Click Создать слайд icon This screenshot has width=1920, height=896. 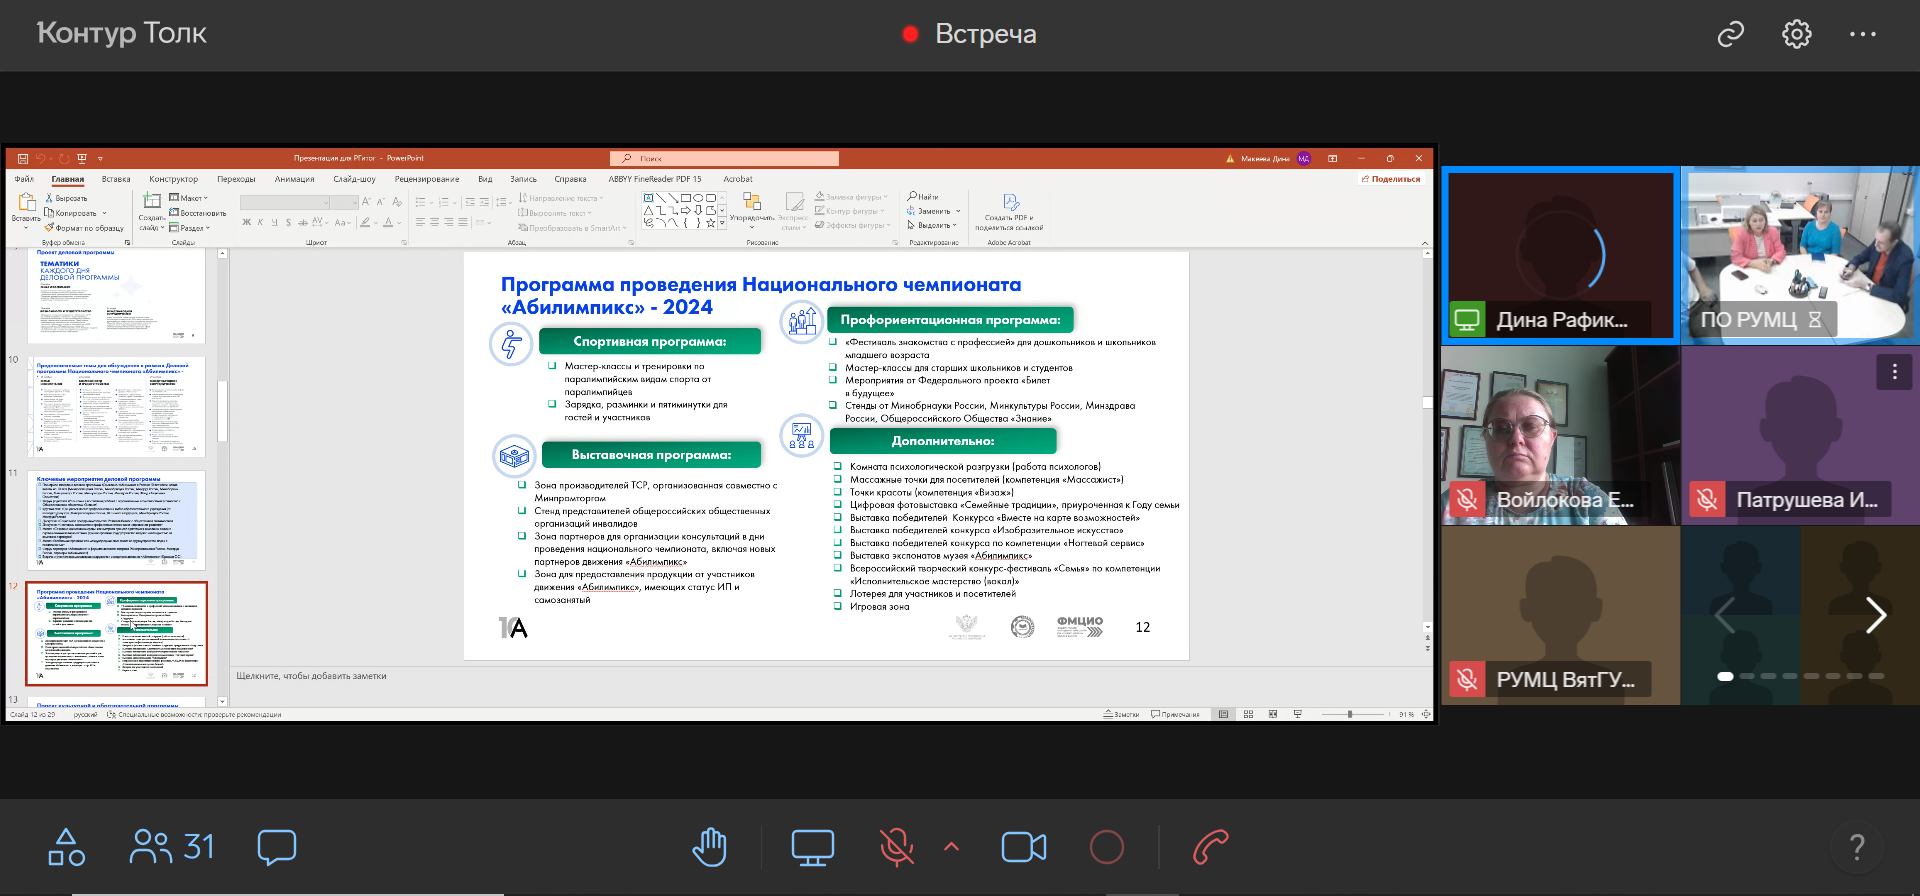(152, 200)
